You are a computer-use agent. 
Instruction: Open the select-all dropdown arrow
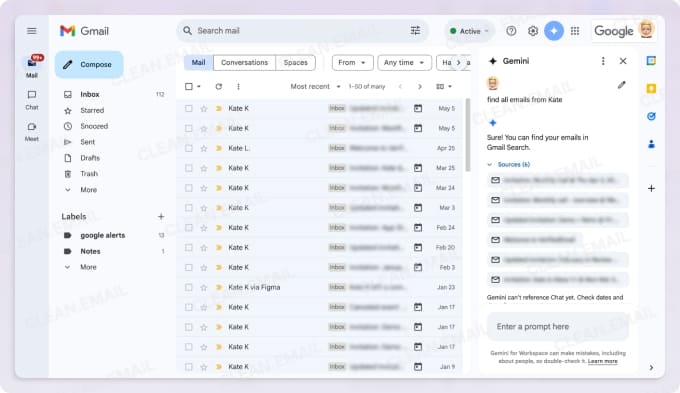[199, 86]
